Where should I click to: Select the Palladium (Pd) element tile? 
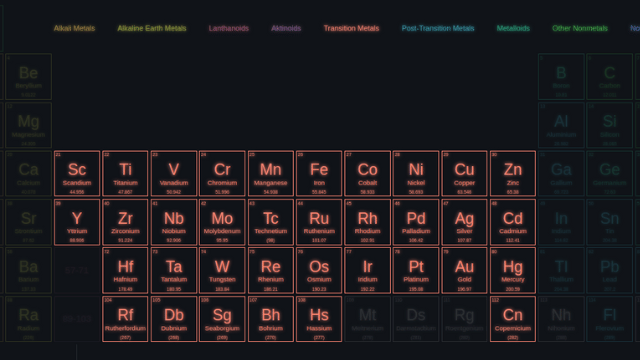pos(416,222)
